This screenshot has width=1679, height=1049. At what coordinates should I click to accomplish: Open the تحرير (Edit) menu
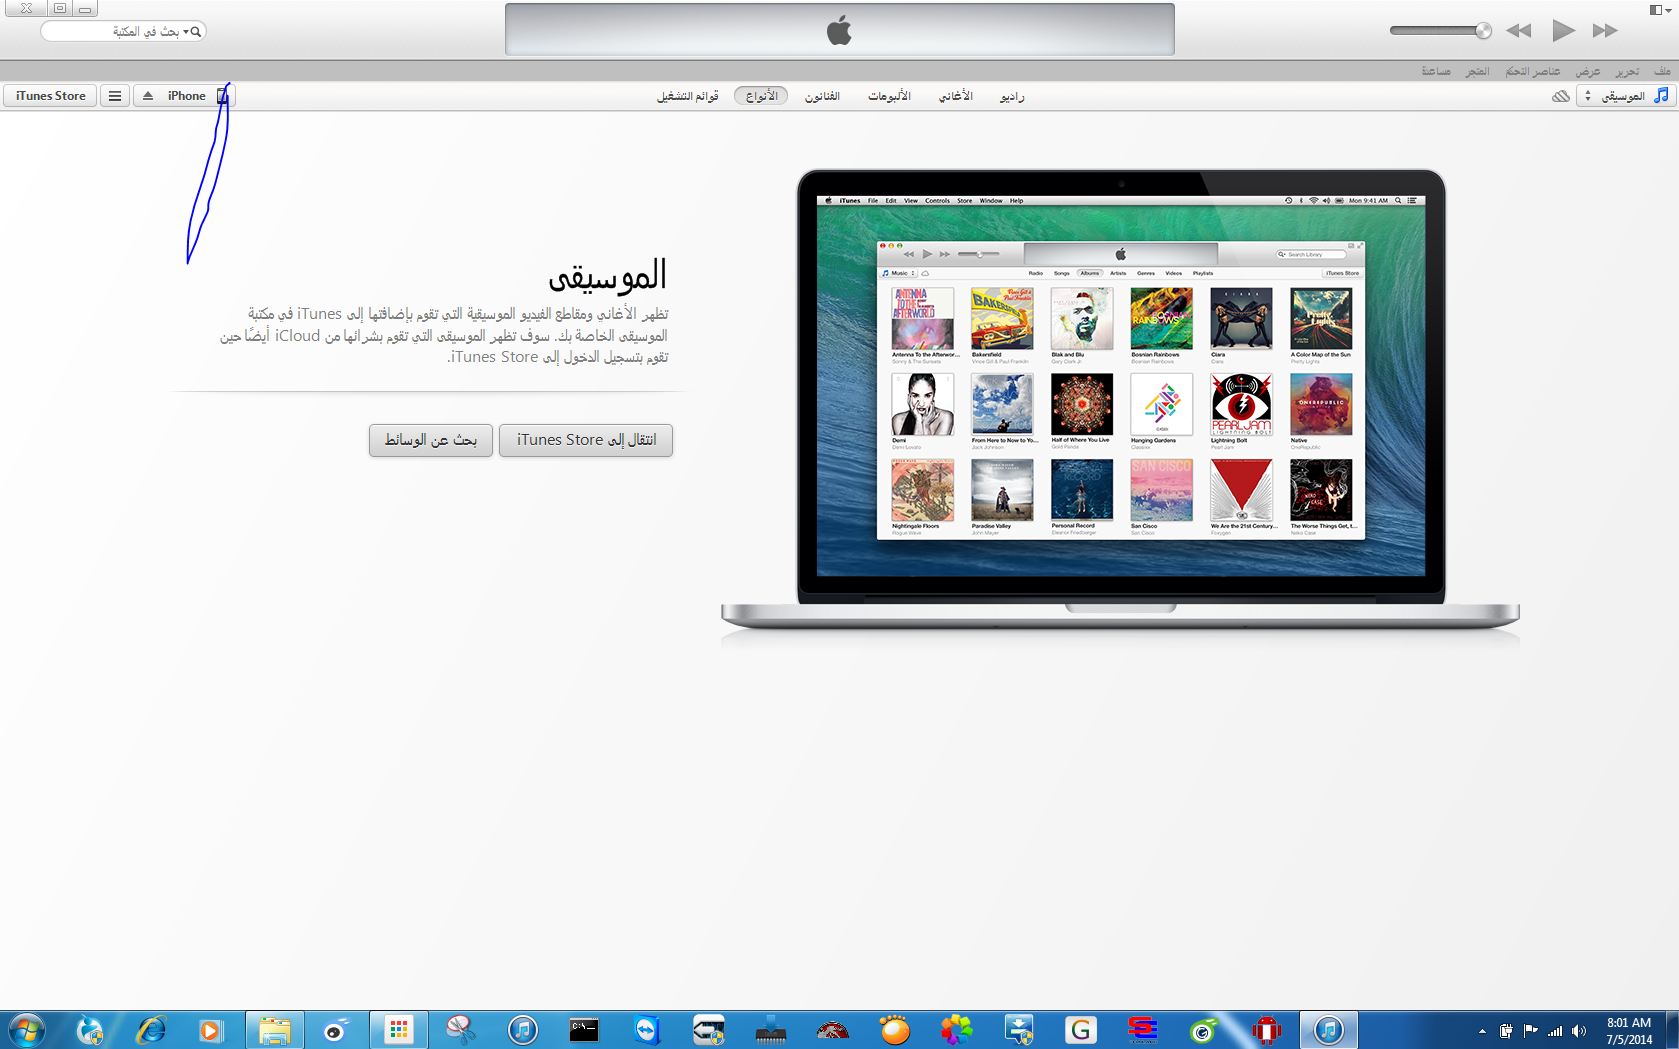click(1627, 71)
